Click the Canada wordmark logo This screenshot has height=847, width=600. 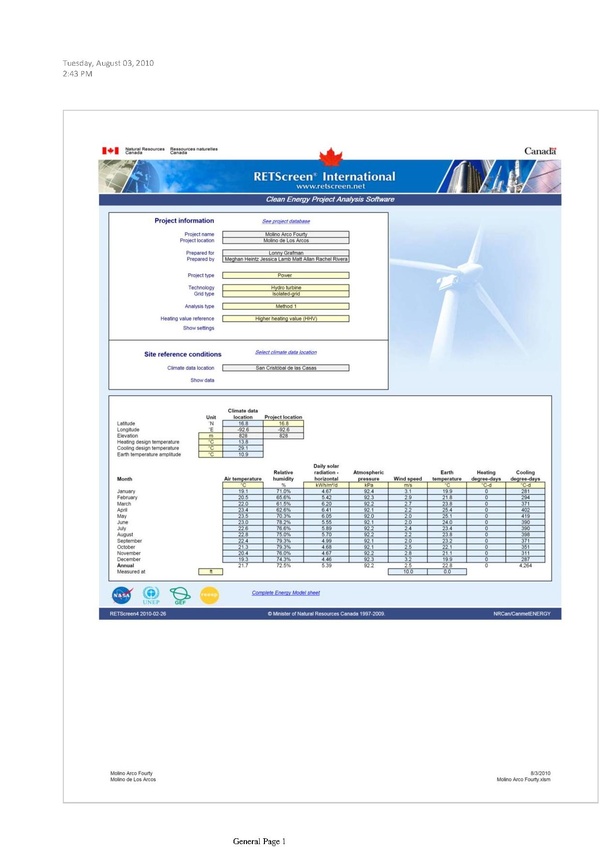tap(540, 151)
